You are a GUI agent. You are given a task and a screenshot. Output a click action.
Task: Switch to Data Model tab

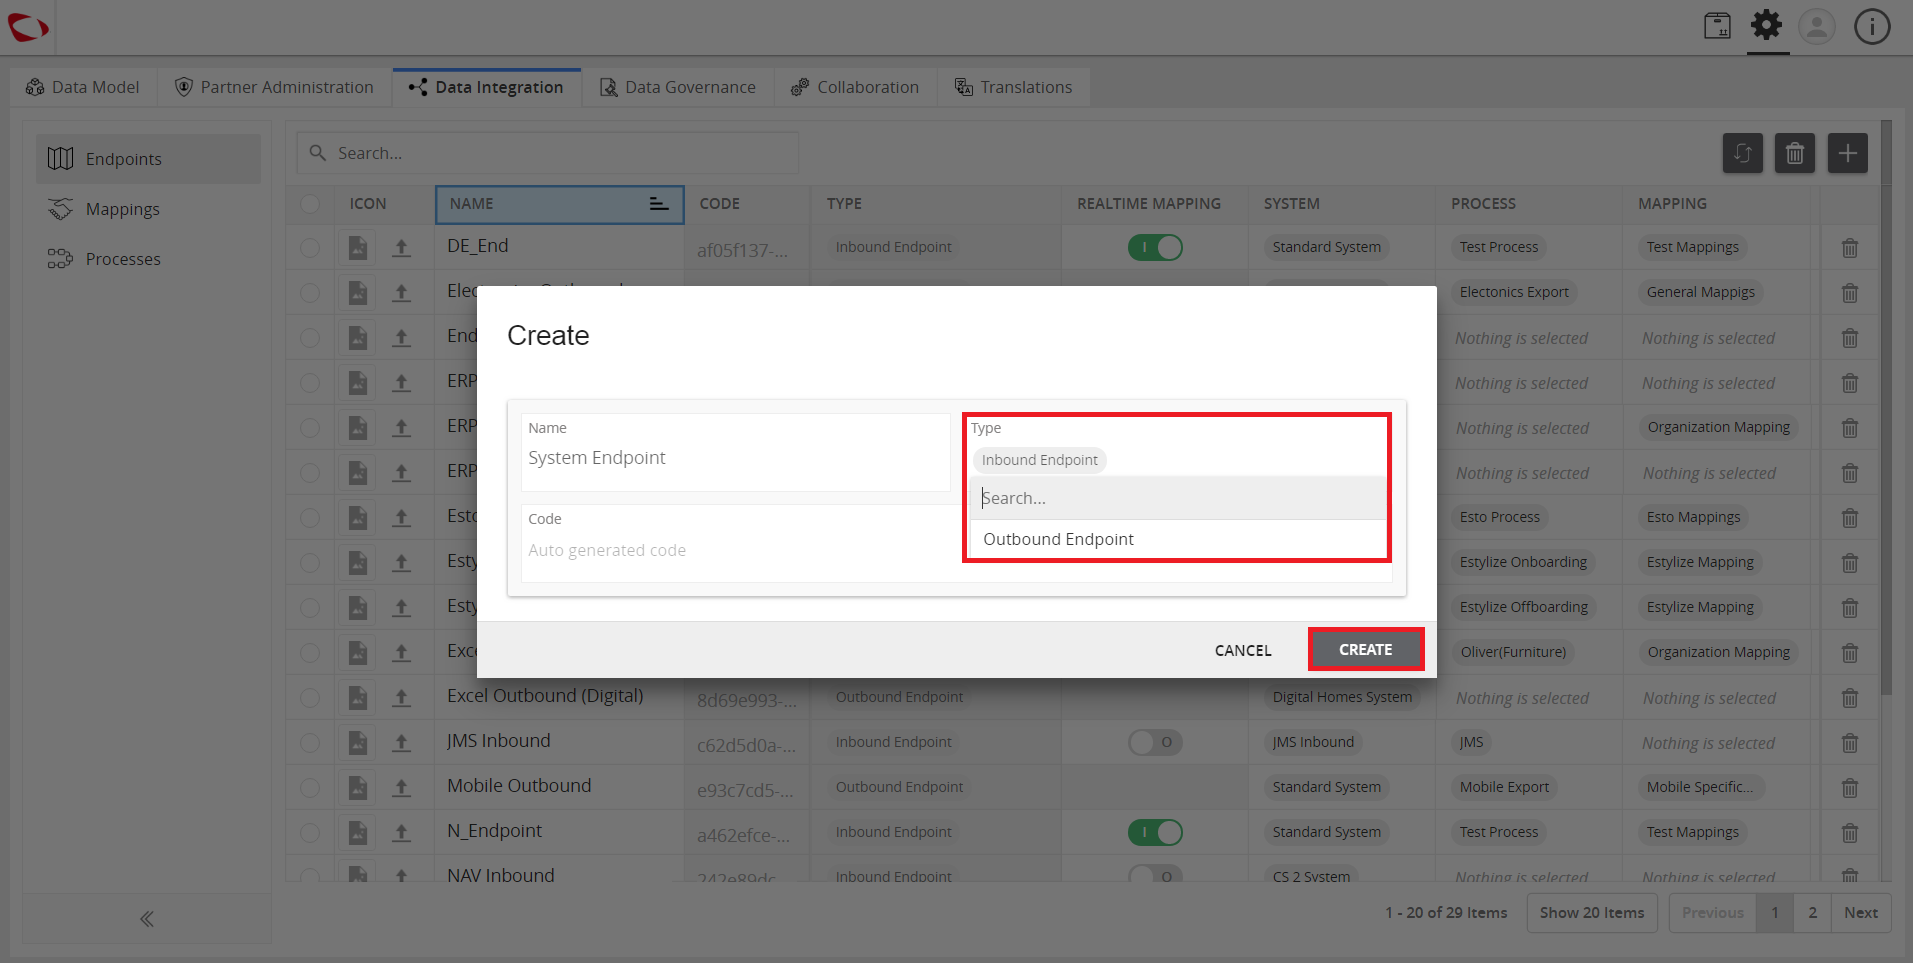pyautogui.click(x=83, y=87)
